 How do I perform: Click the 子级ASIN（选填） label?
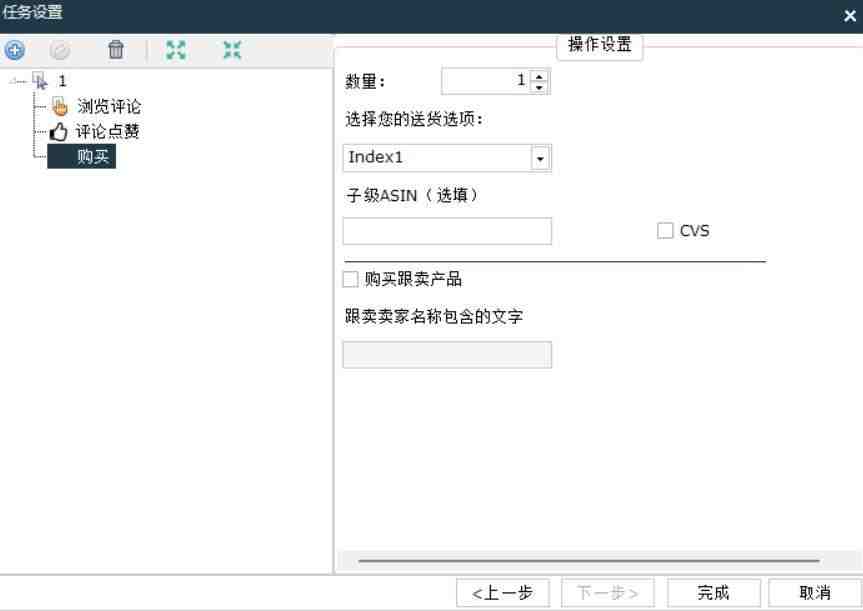coord(412,195)
